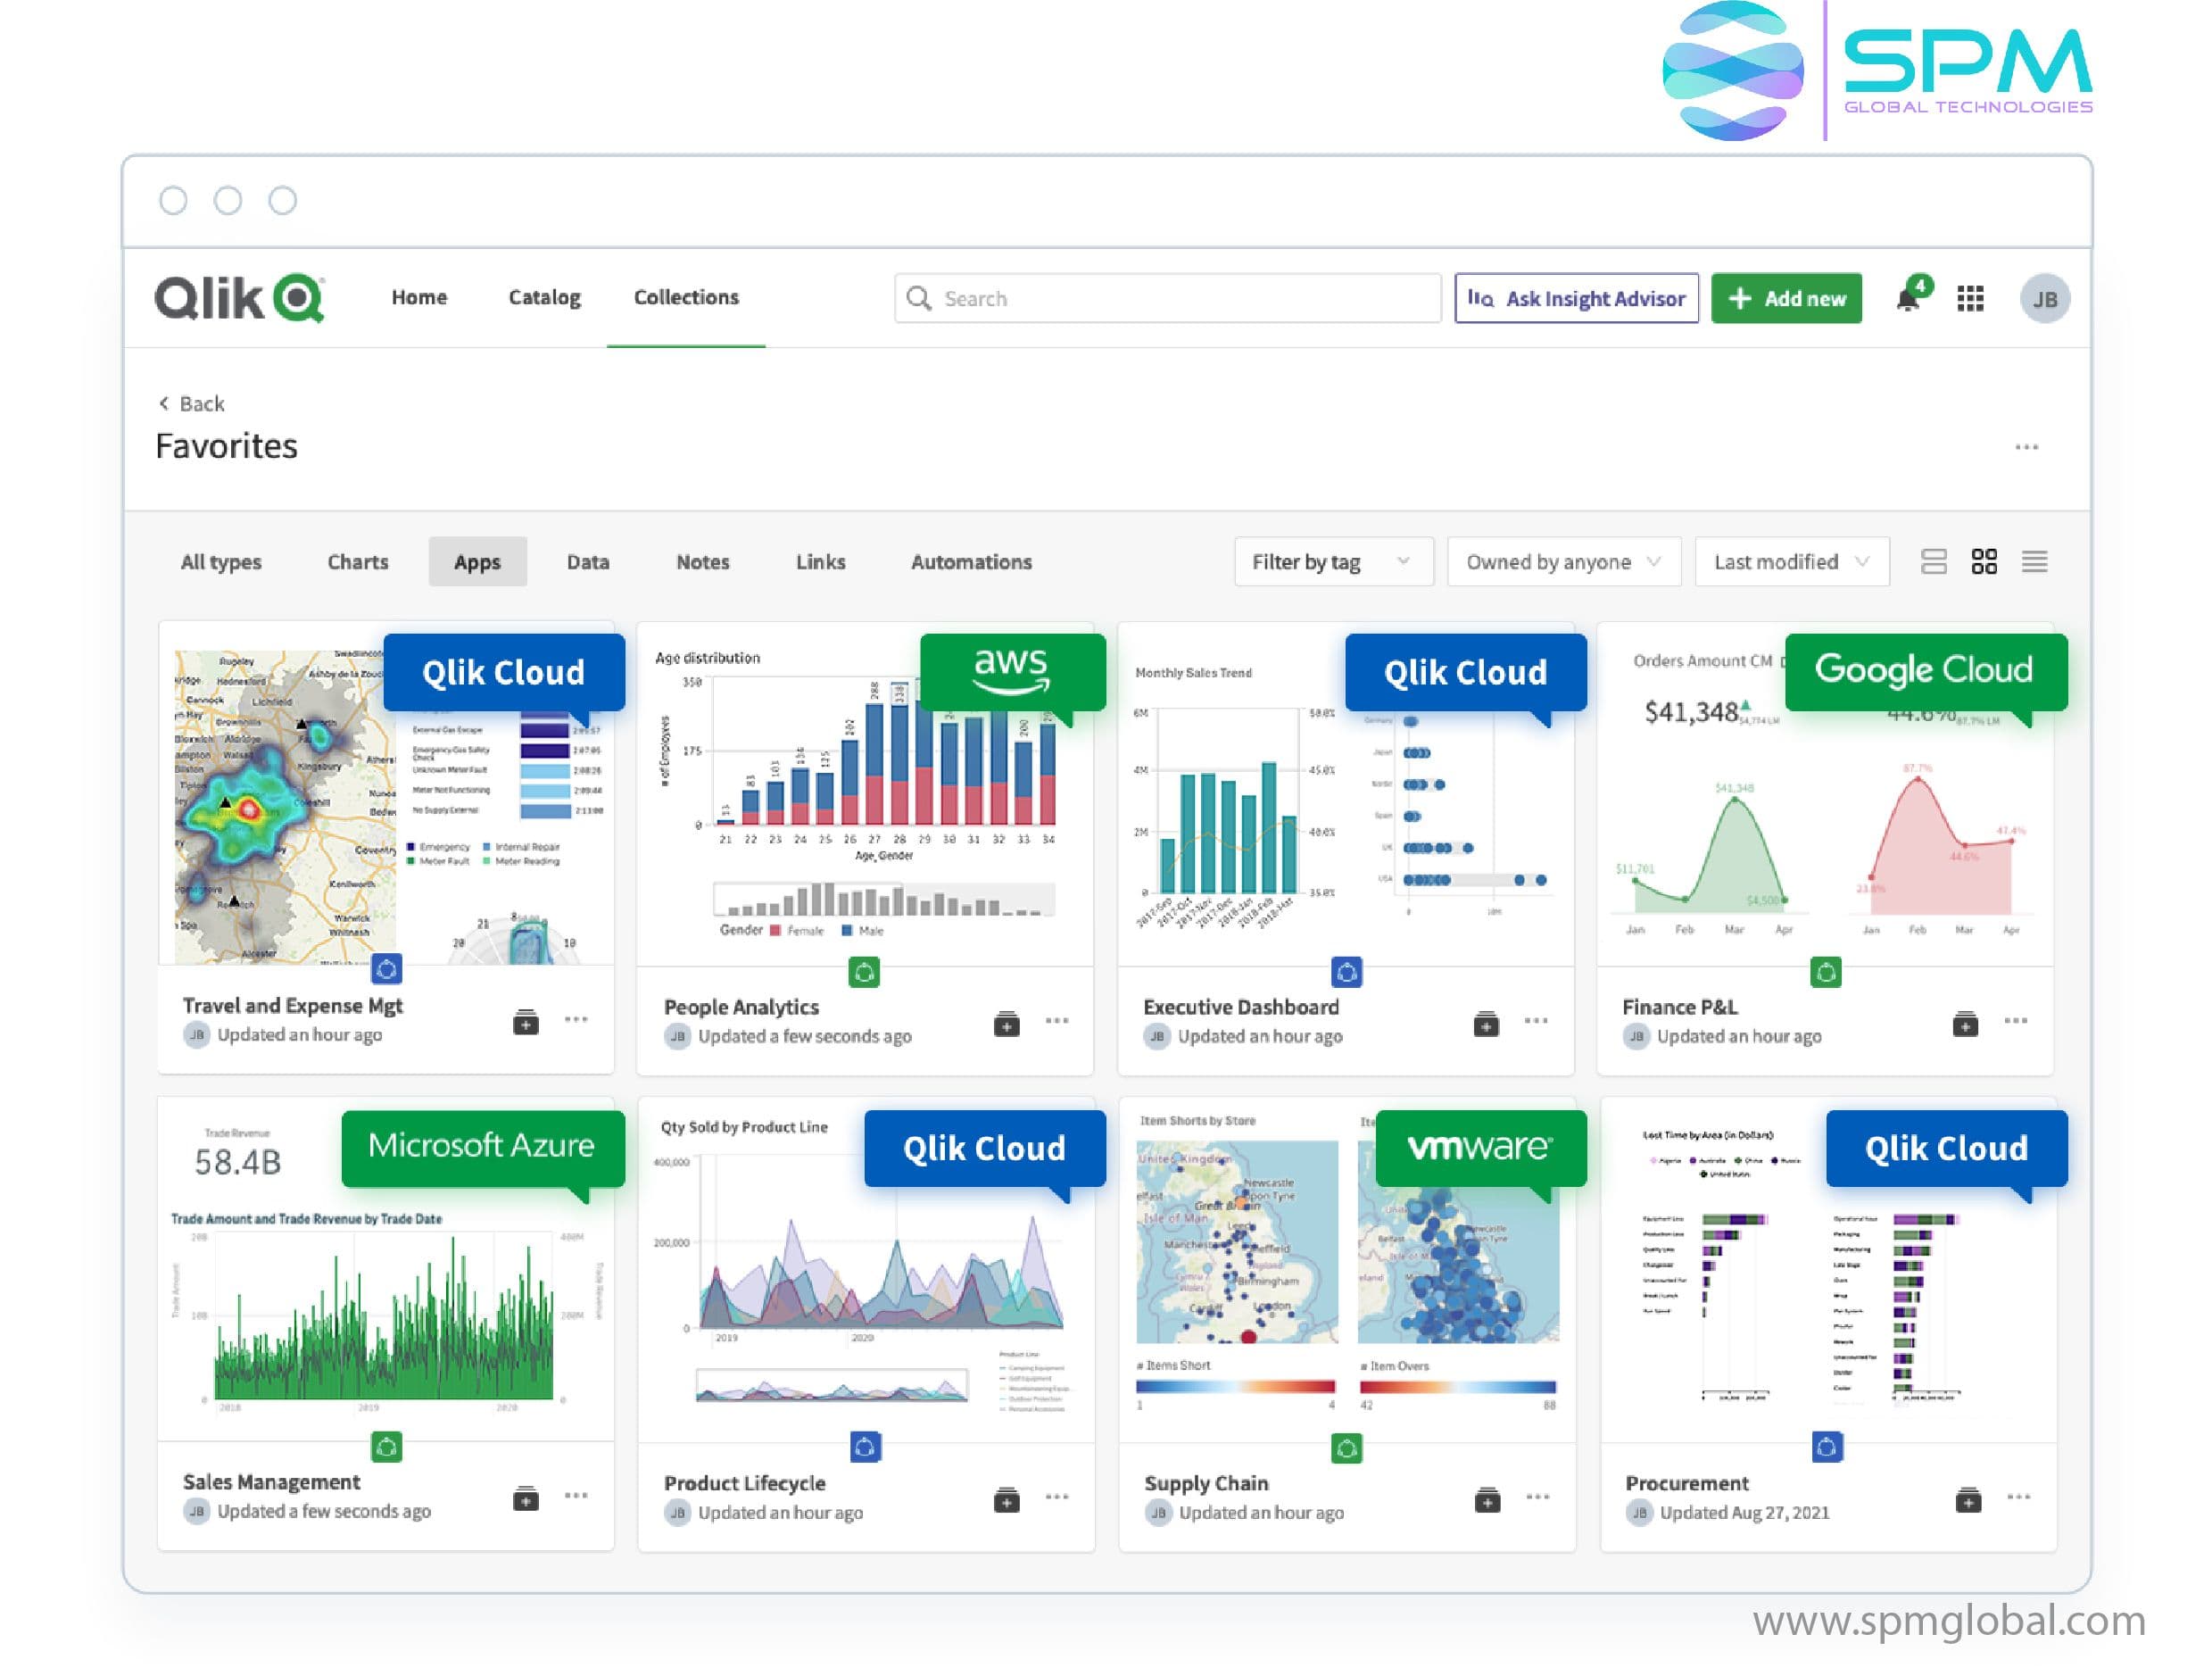This screenshot has height=1676, width=2212.
Task: Add Sales Management to collection
Action: point(526,1498)
